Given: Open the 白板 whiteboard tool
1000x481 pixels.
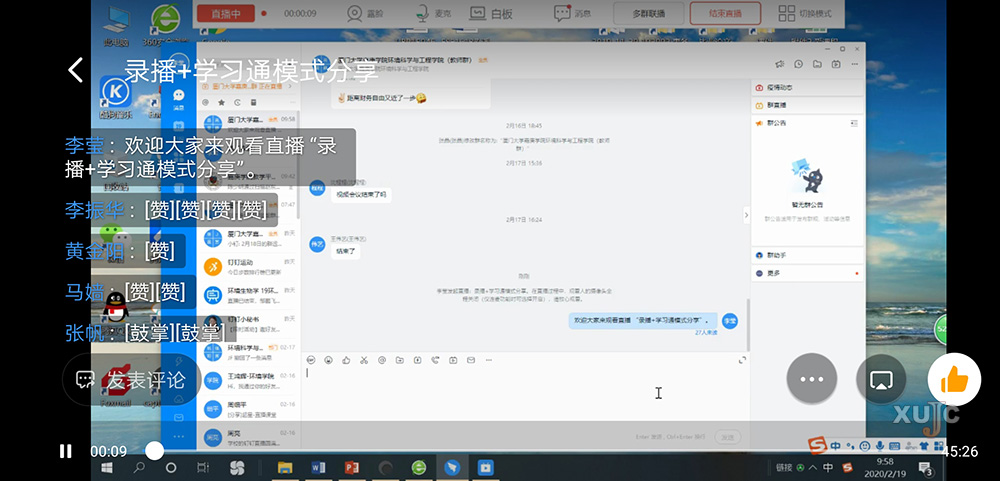Looking at the screenshot, I should pos(492,14).
